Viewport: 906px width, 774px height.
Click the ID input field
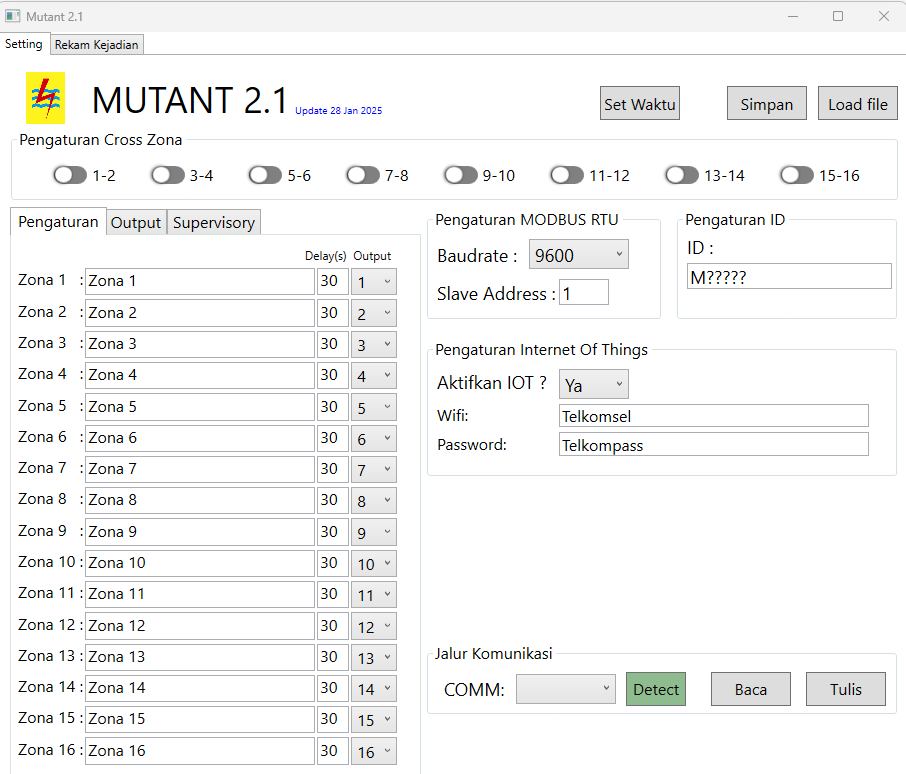[x=788, y=276]
